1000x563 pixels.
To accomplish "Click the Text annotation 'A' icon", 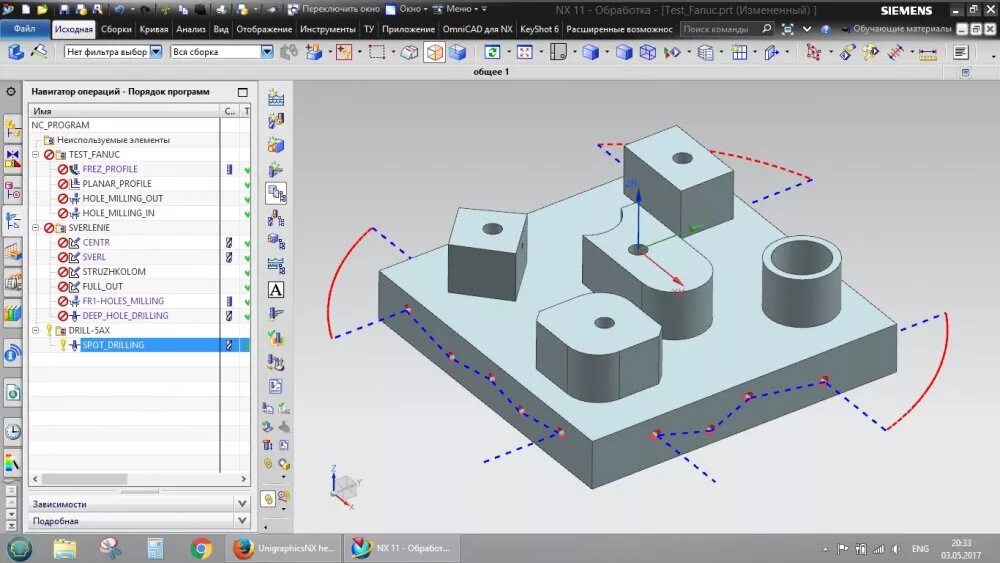I will [x=276, y=290].
